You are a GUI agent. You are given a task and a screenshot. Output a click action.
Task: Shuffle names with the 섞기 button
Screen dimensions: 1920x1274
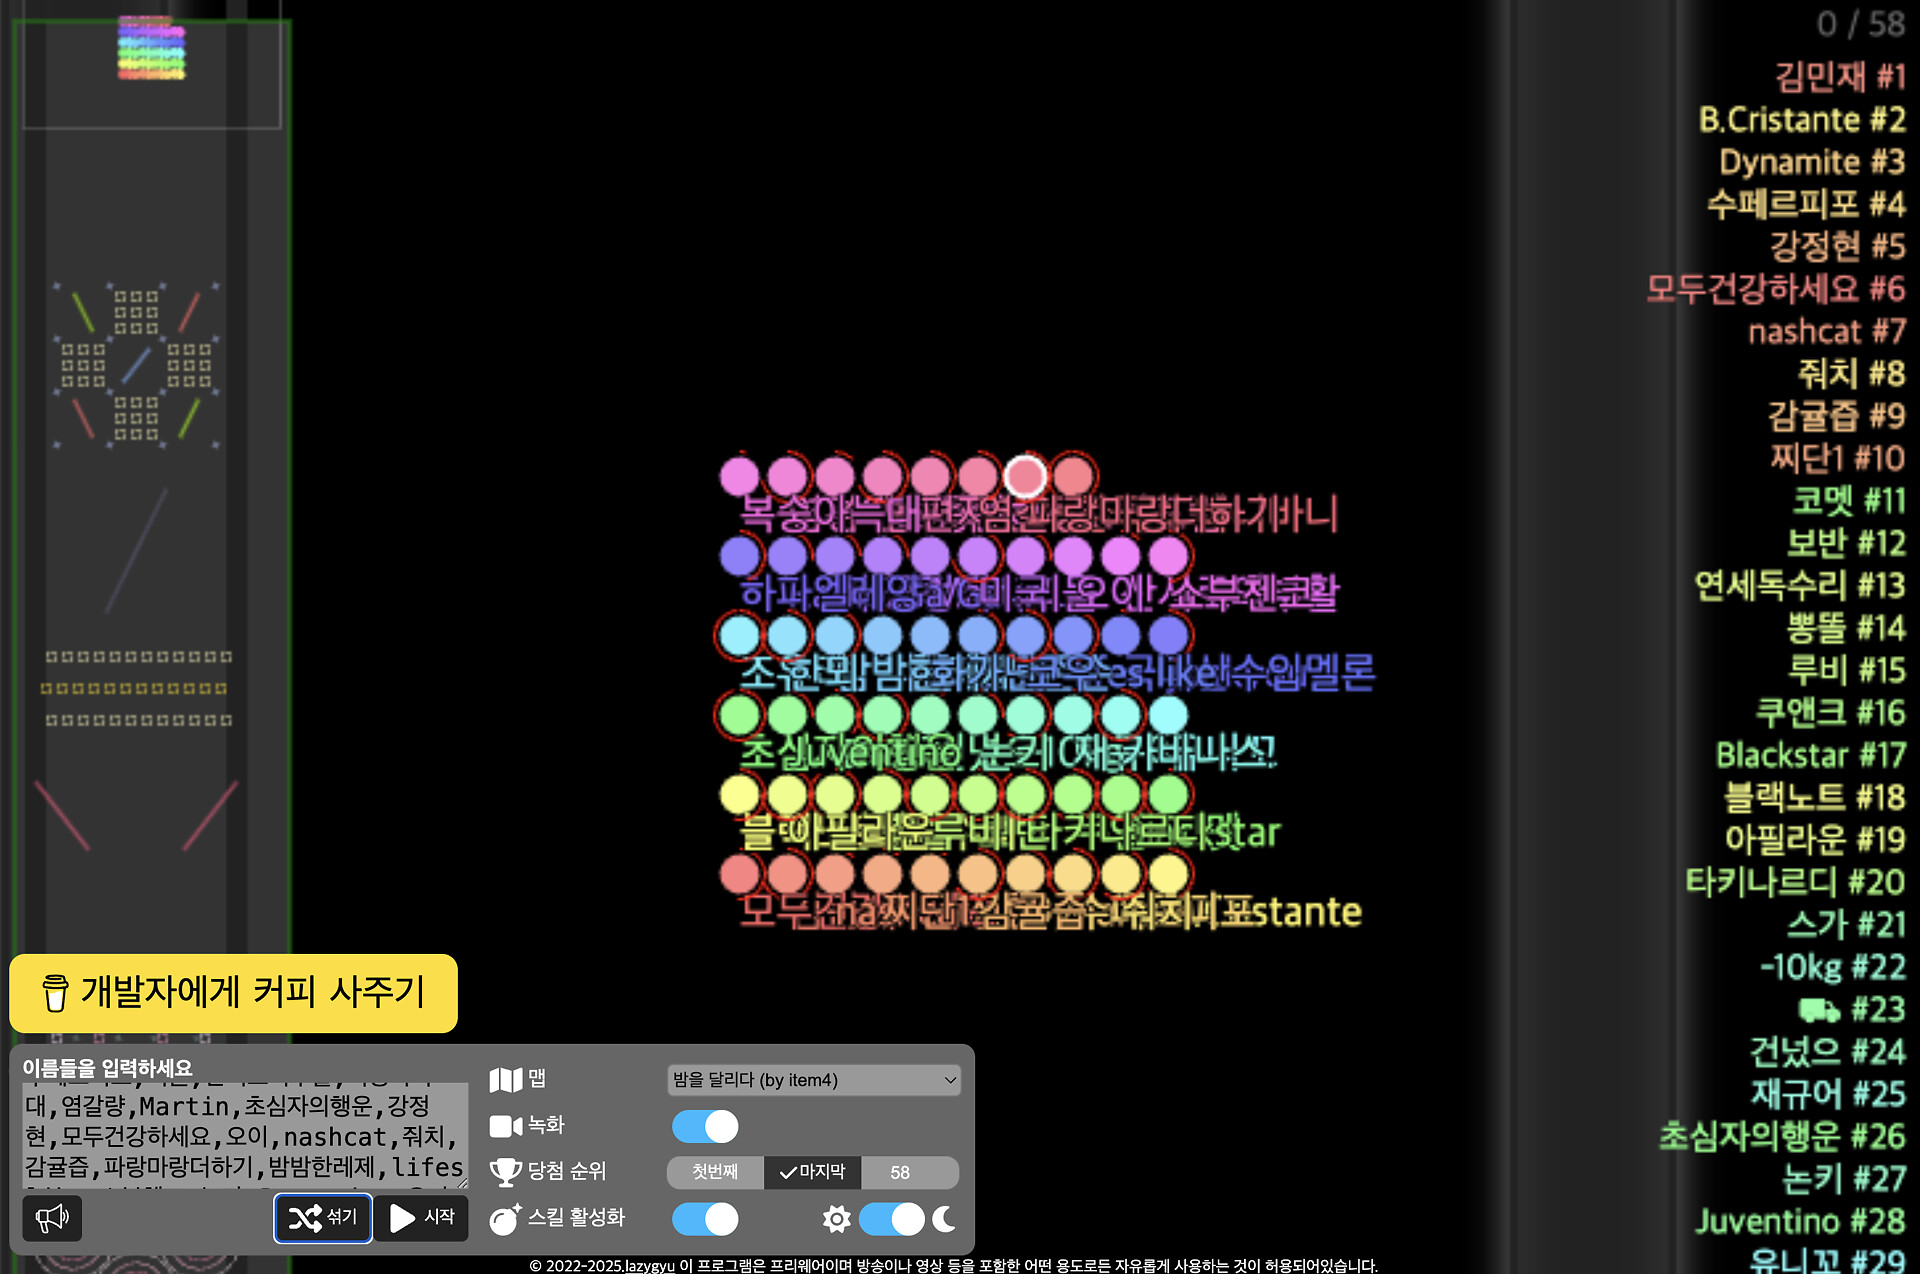(x=323, y=1218)
